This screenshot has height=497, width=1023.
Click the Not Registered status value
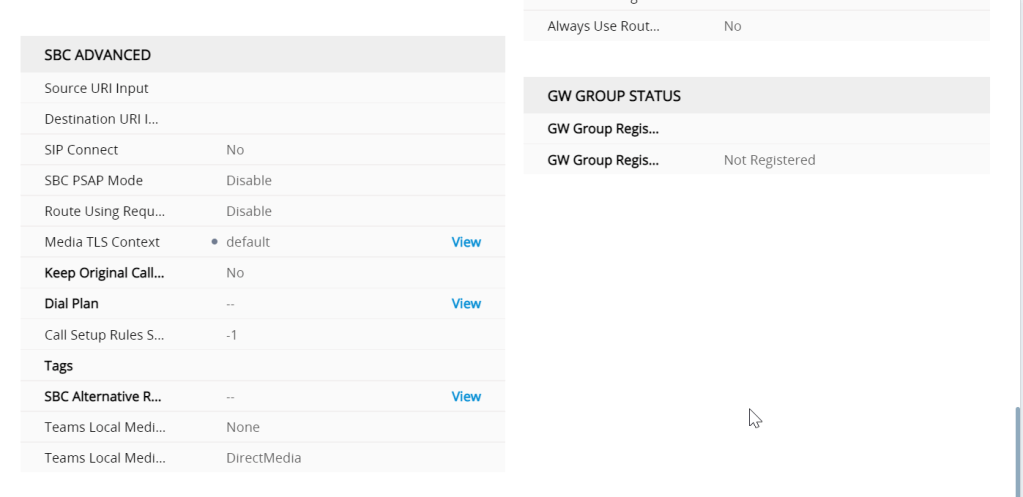pos(769,160)
